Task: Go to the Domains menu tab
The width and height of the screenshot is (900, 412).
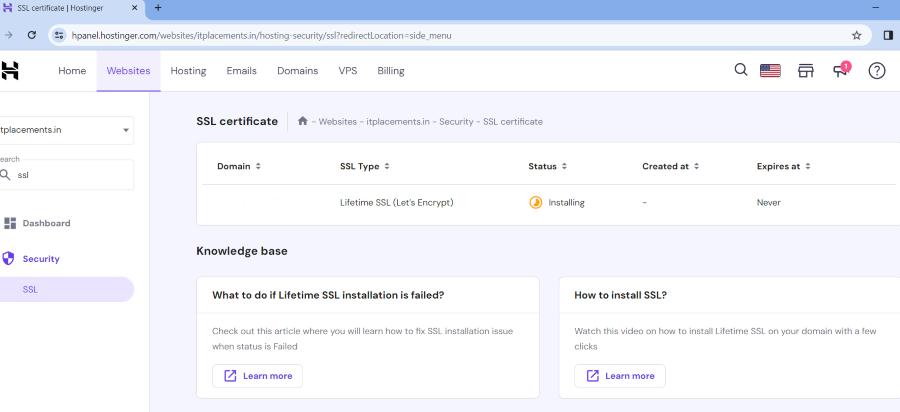Action: (x=297, y=71)
